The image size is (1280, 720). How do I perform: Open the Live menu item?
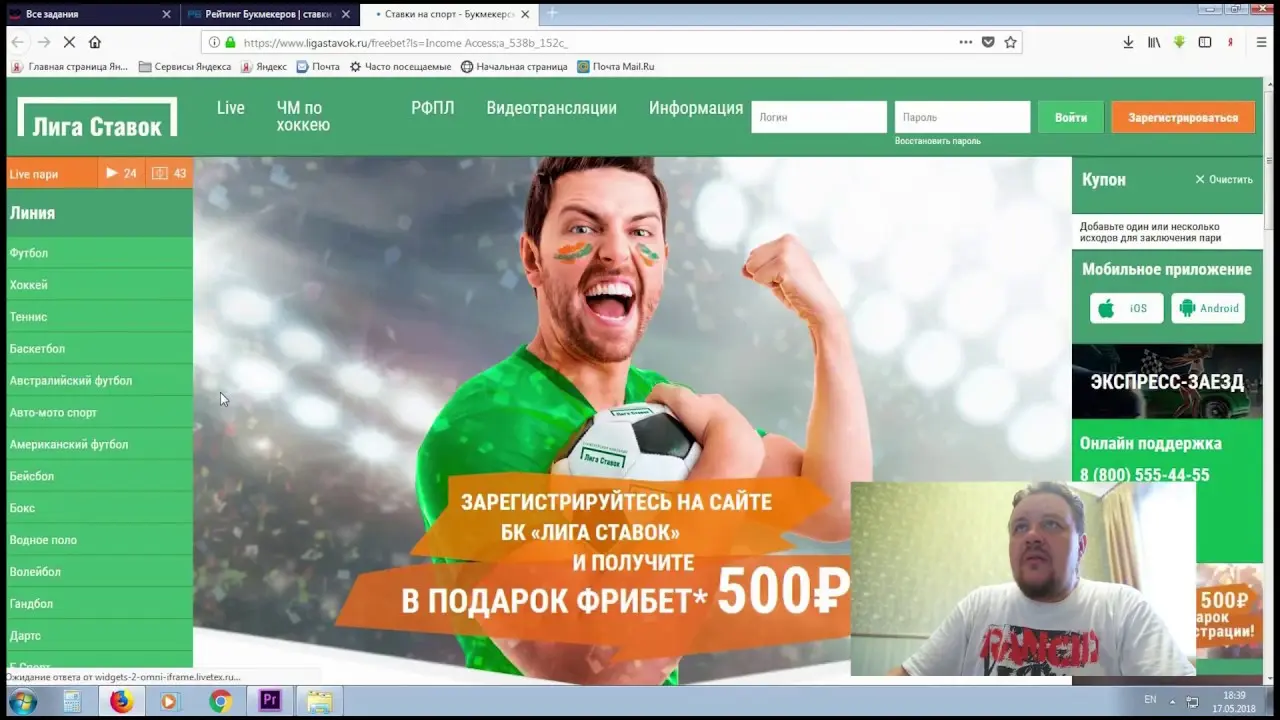[231, 108]
